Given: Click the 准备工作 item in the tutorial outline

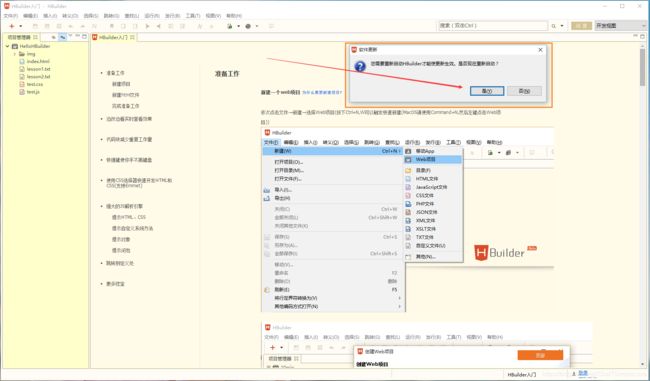Looking at the screenshot, I should pyautogui.click(x=115, y=73).
